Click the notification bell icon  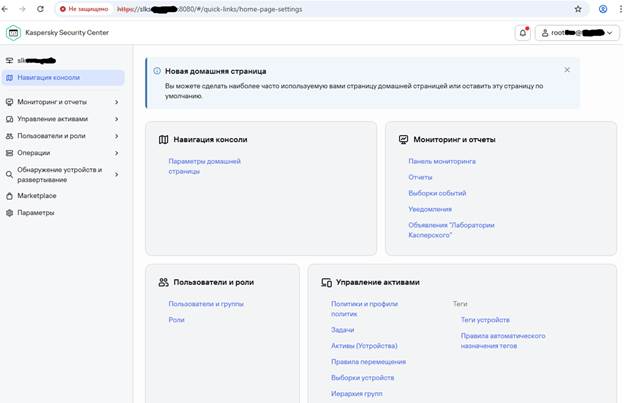click(x=522, y=33)
